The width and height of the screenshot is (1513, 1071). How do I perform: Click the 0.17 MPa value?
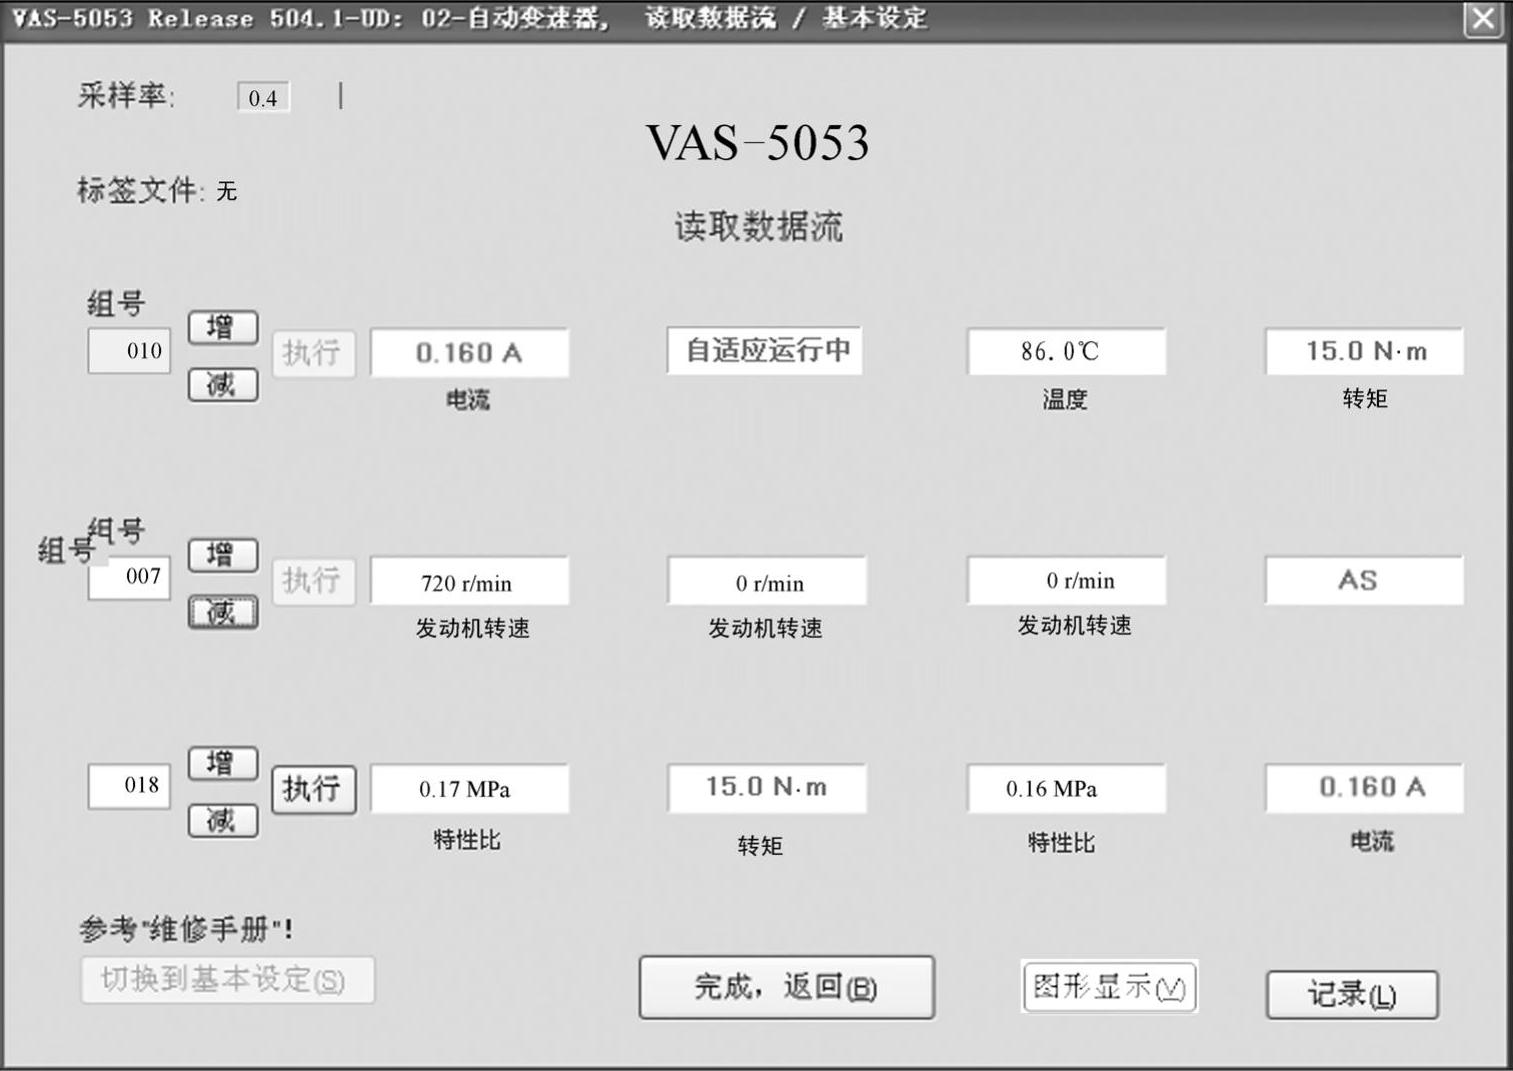(x=470, y=789)
